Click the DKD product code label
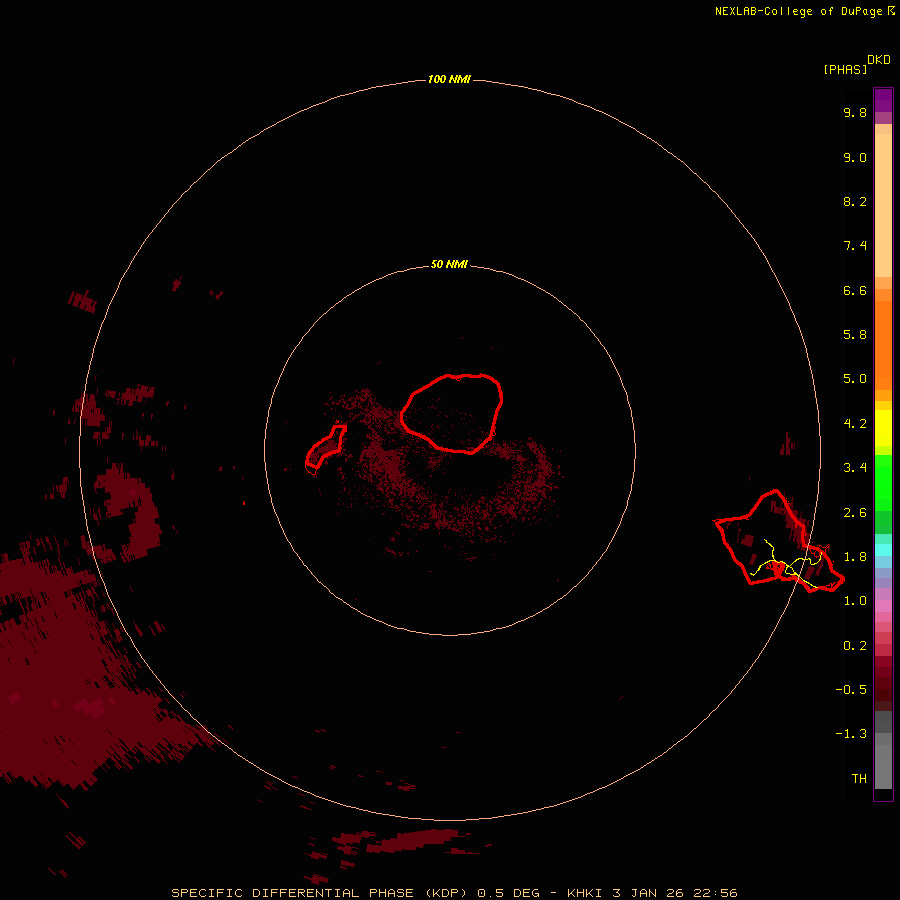 [879, 59]
